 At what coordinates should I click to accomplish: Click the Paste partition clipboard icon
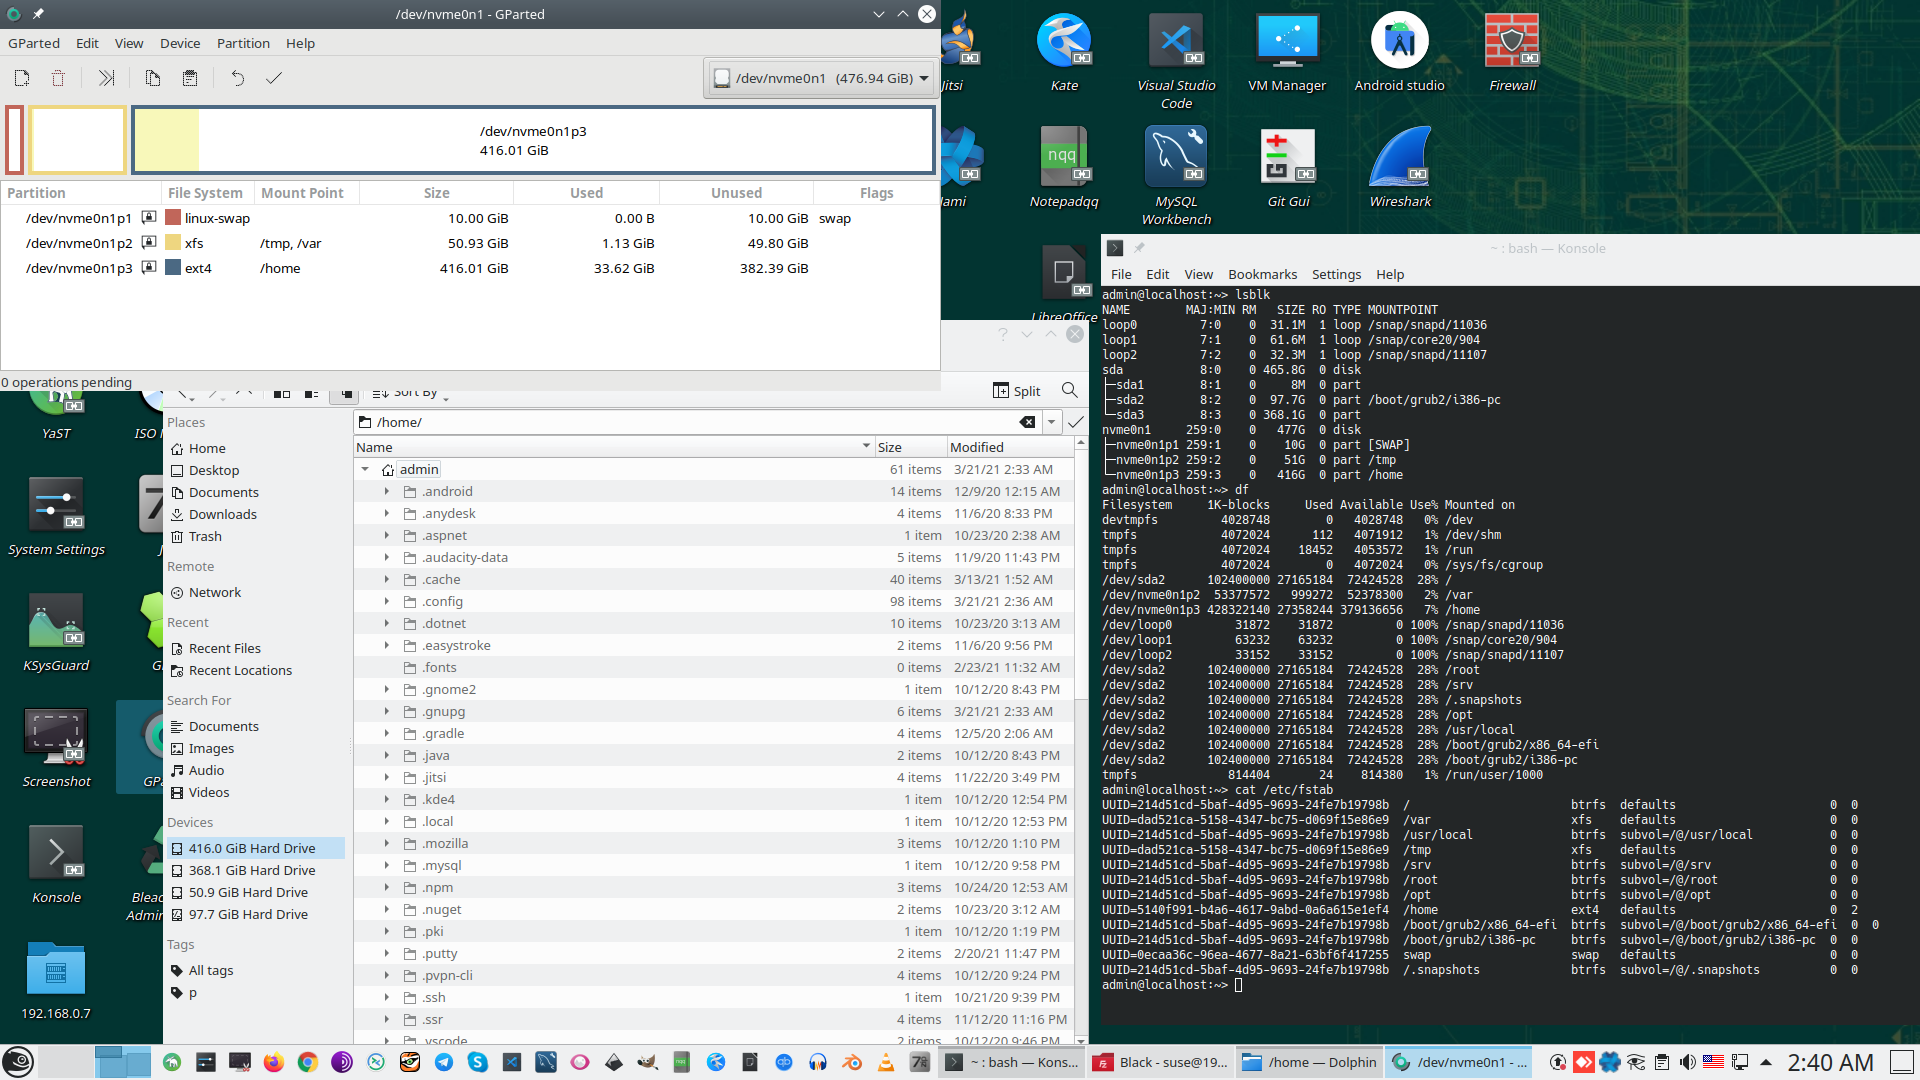tap(190, 78)
